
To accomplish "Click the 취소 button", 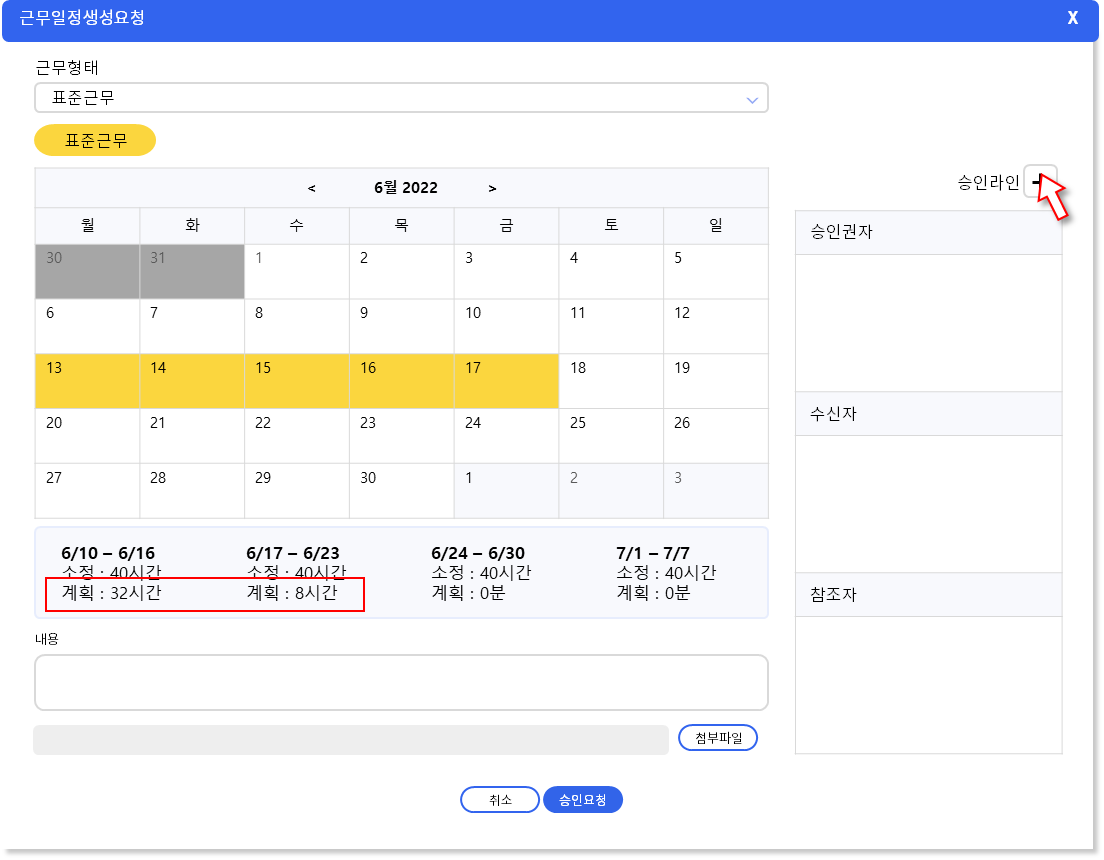I will 500,799.
